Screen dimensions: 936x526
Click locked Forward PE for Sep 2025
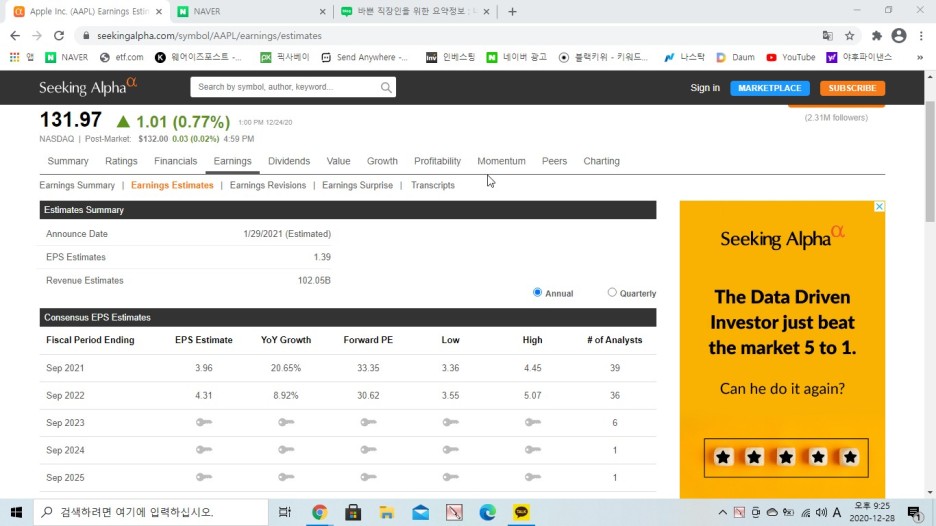[368, 477]
